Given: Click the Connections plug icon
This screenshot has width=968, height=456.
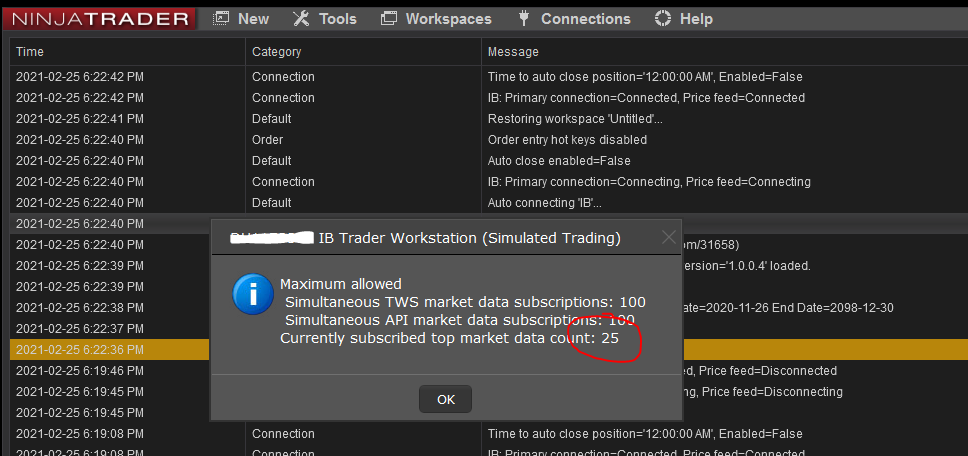Looking at the screenshot, I should (x=523, y=18).
